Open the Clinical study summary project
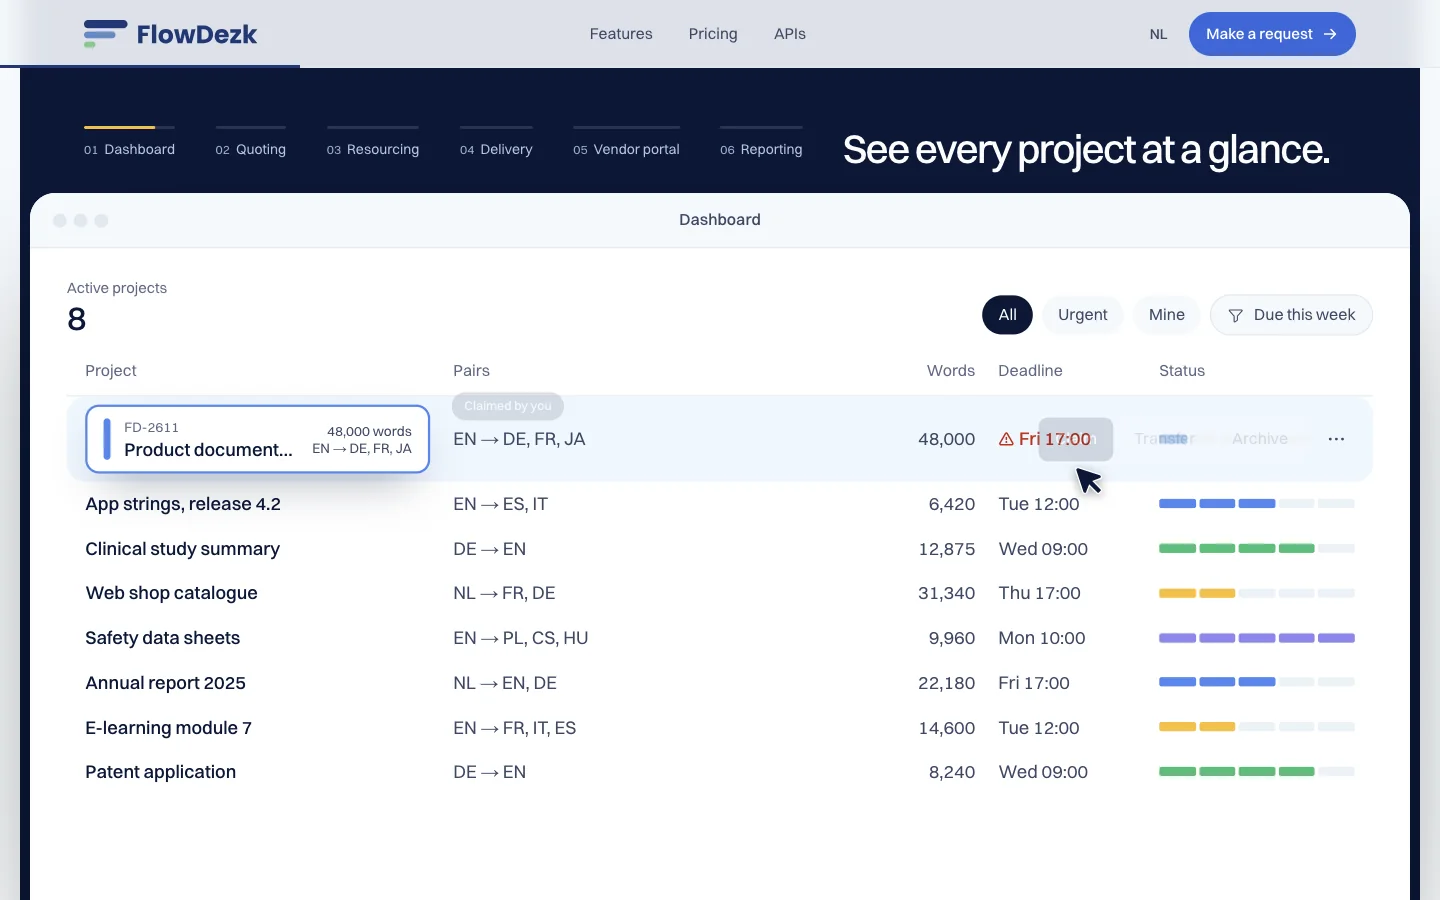Image resolution: width=1440 pixels, height=900 pixels. (x=182, y=549)
